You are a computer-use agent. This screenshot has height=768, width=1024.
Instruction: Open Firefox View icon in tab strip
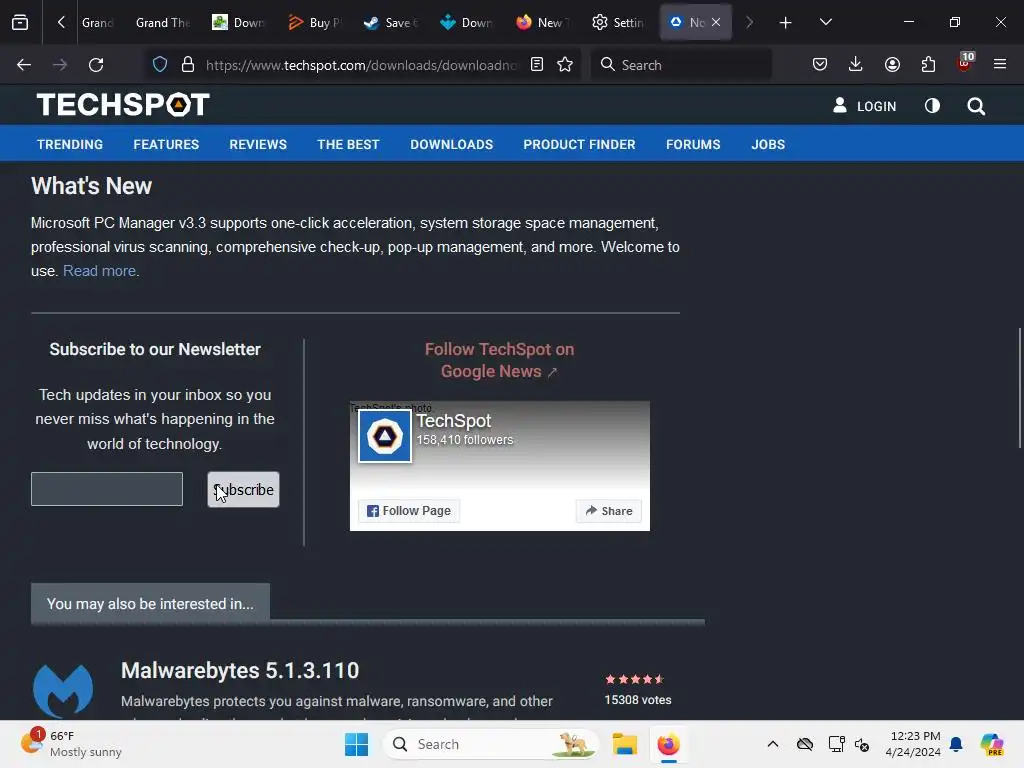(20, 22)
